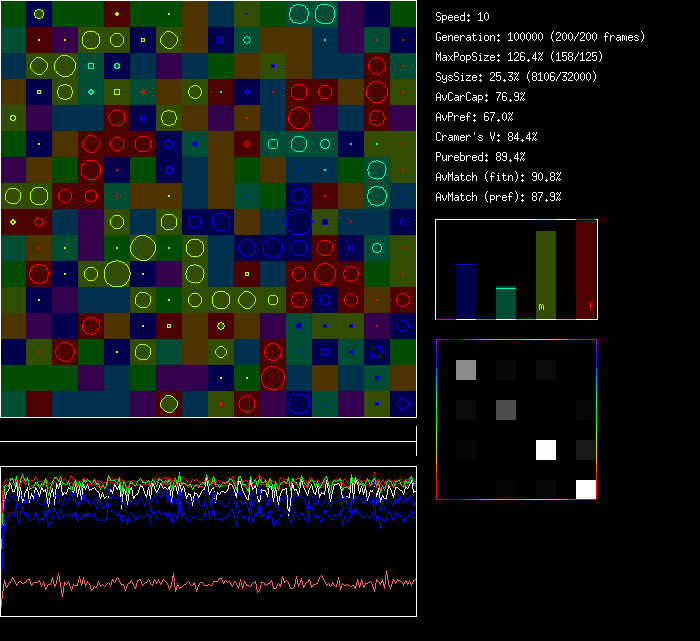Click the dark red bar labeled f
This screenshot has height=641, width=700.
coord(586,270)
